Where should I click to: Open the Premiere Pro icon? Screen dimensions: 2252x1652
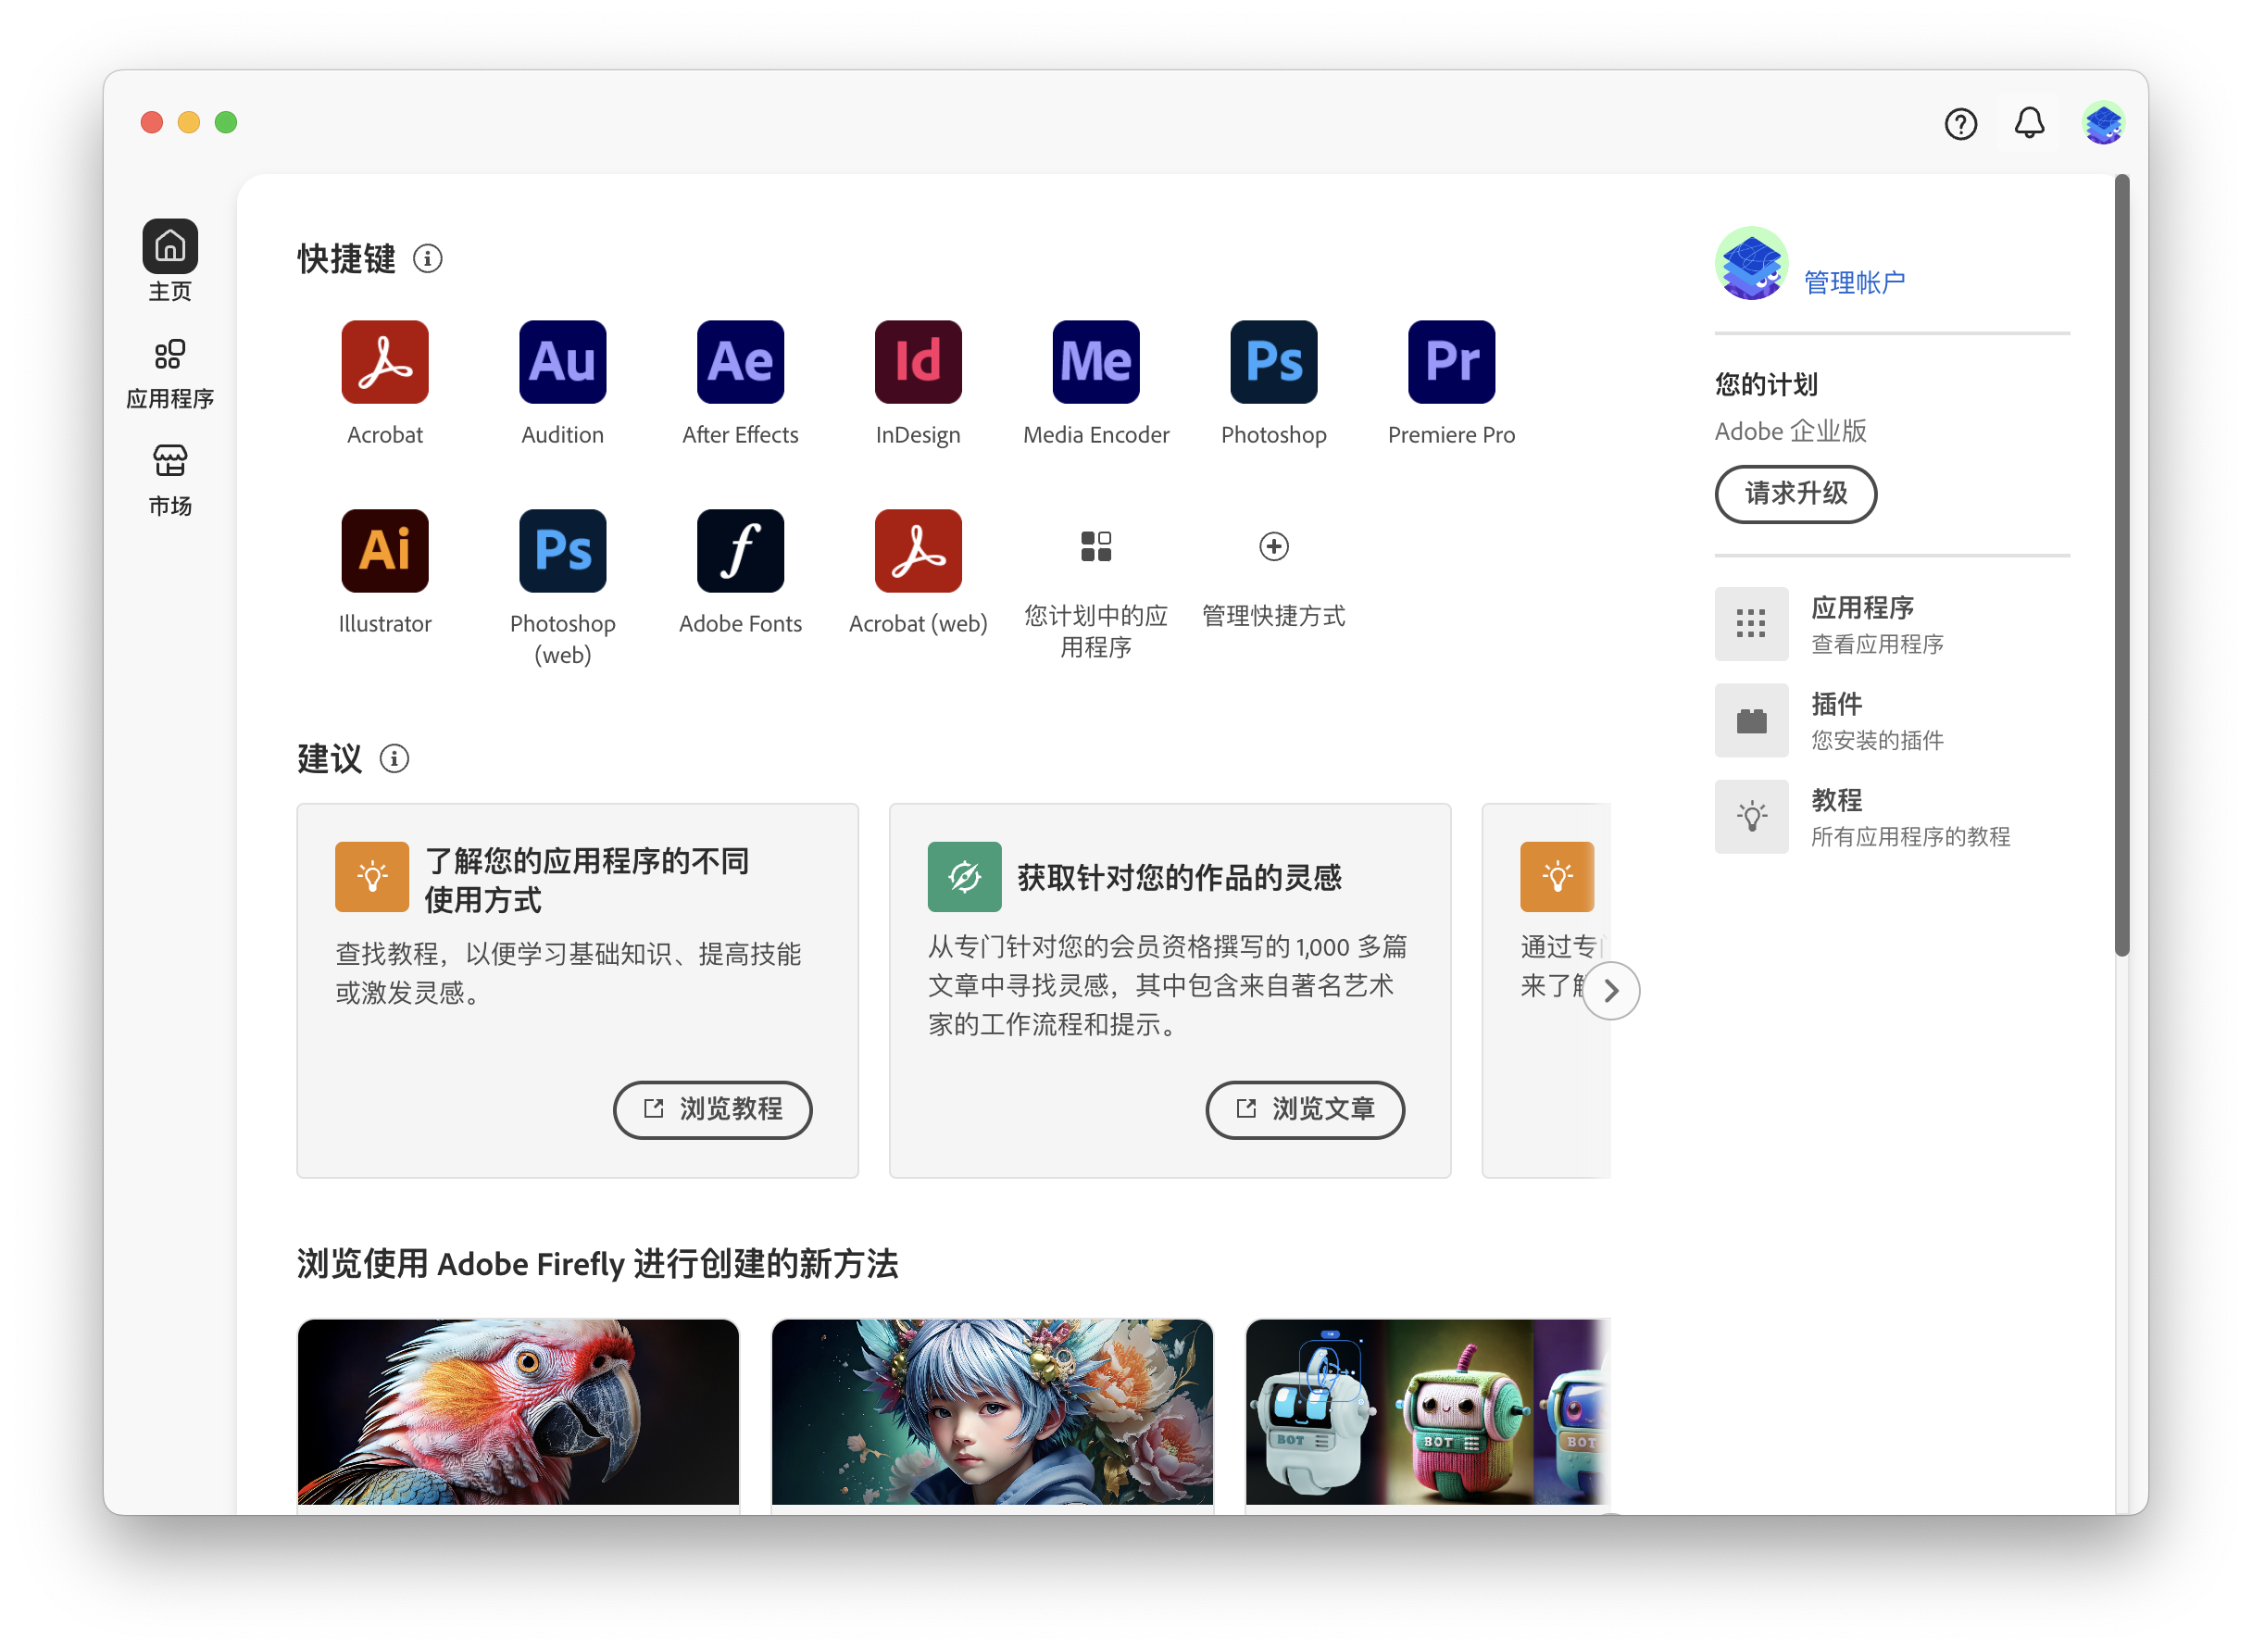point(1450,361)
